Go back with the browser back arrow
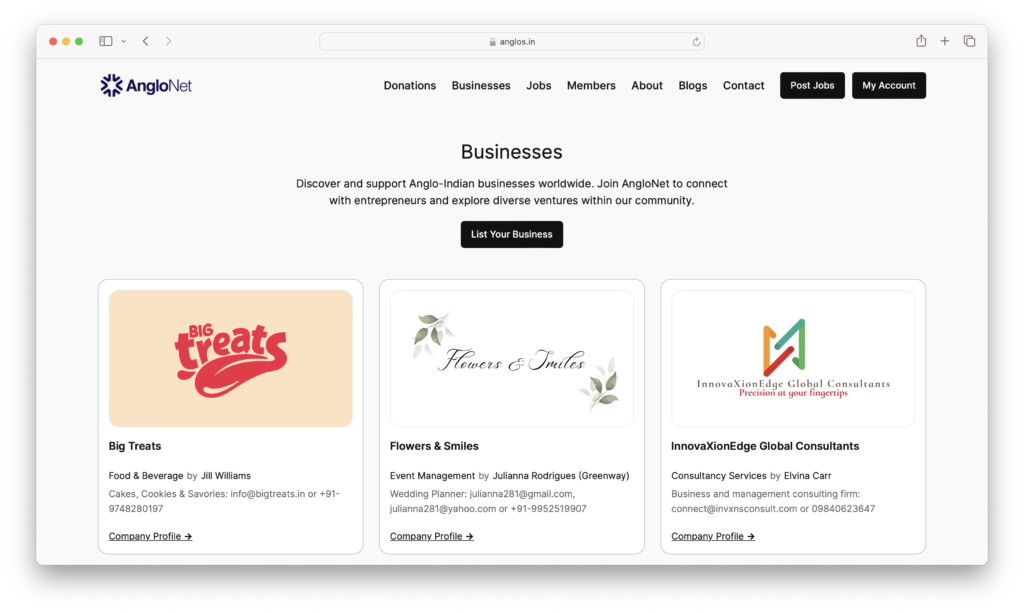1024x613 pixels. [146, 41]
